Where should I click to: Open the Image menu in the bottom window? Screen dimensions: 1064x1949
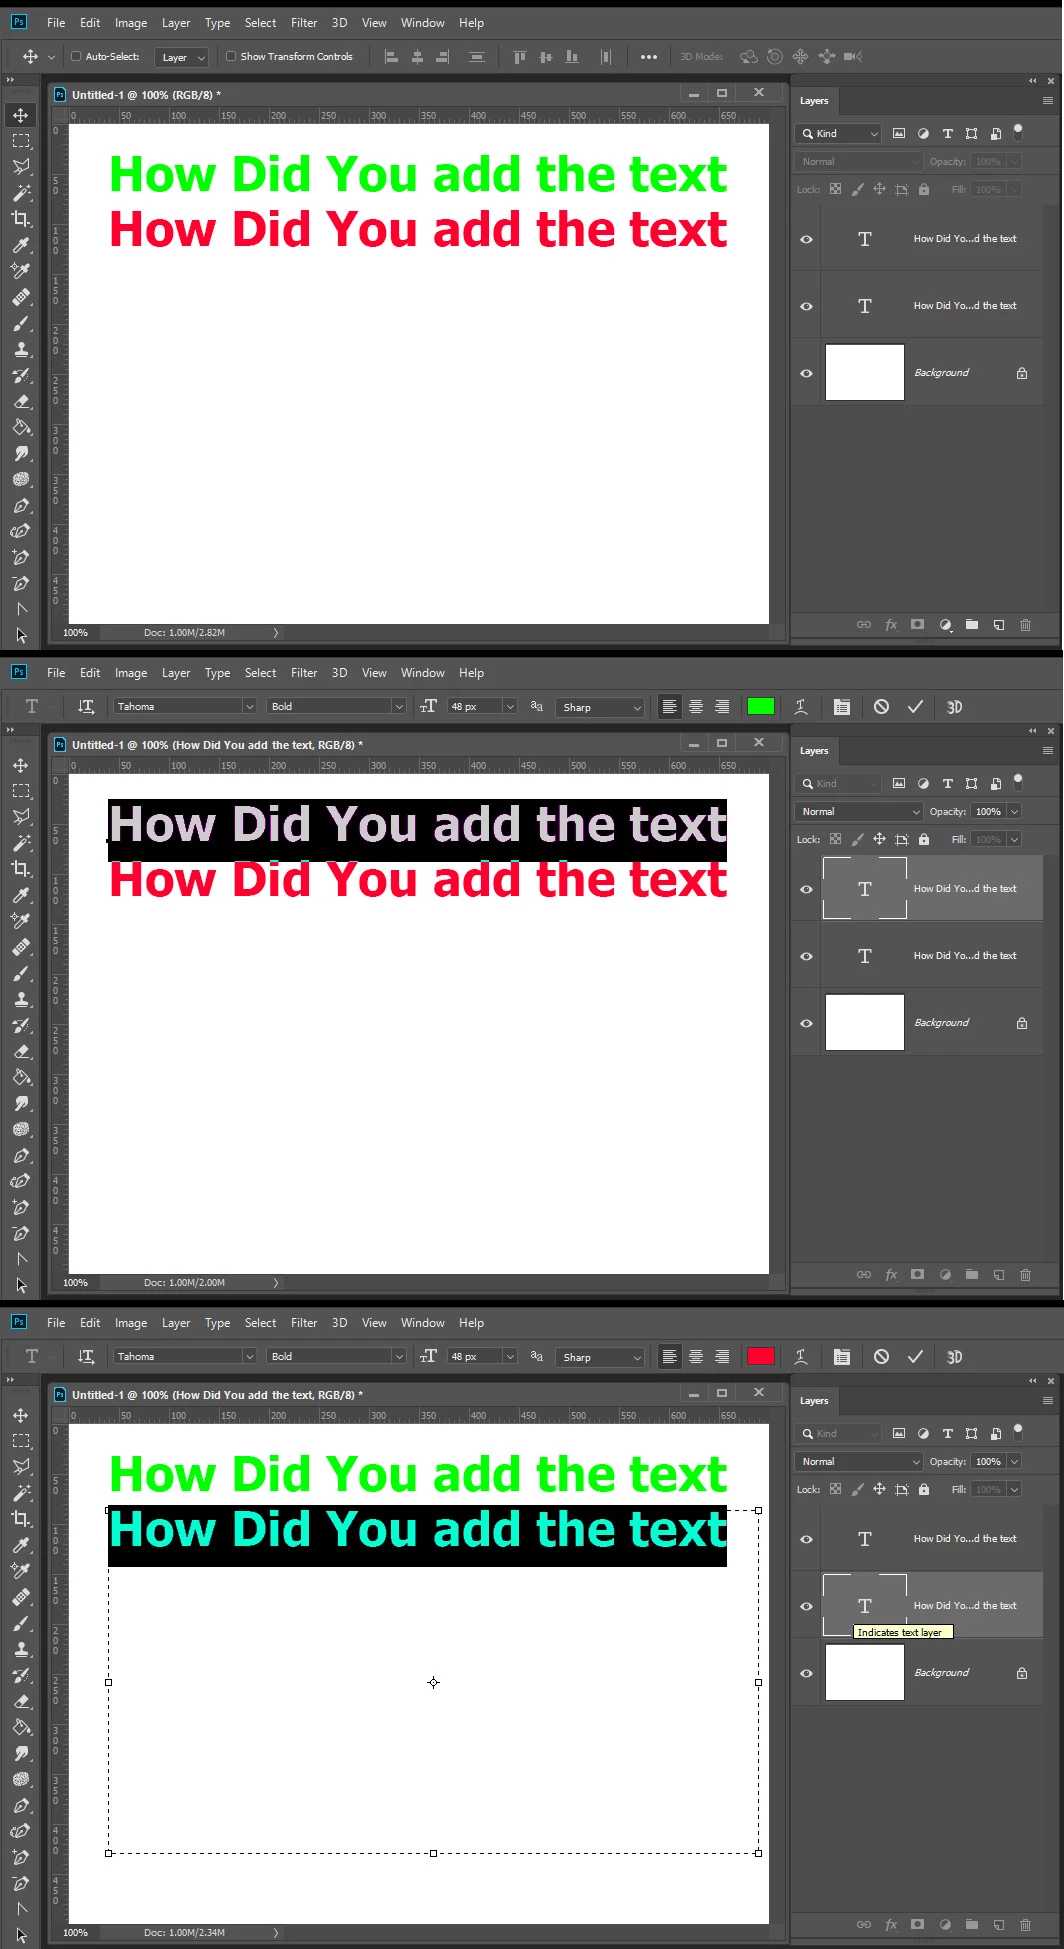tap(130, 1323)
